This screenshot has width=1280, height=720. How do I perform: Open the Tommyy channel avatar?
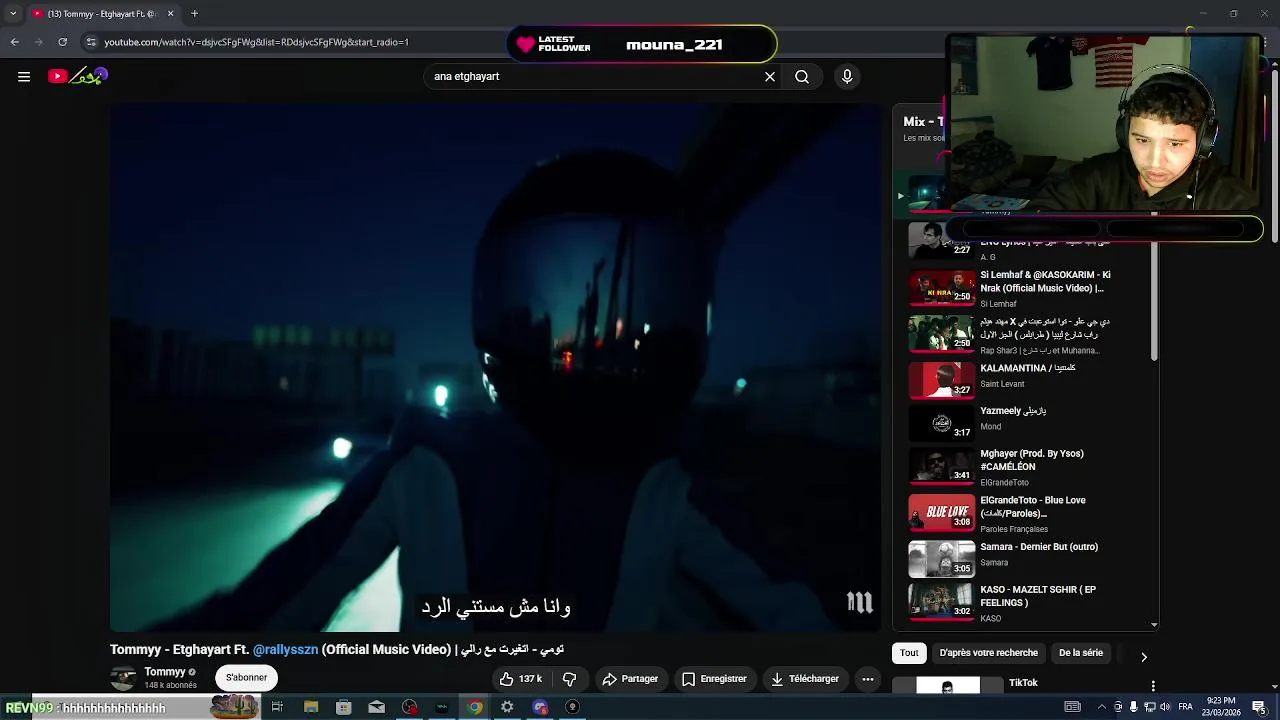tap(123, 677)
